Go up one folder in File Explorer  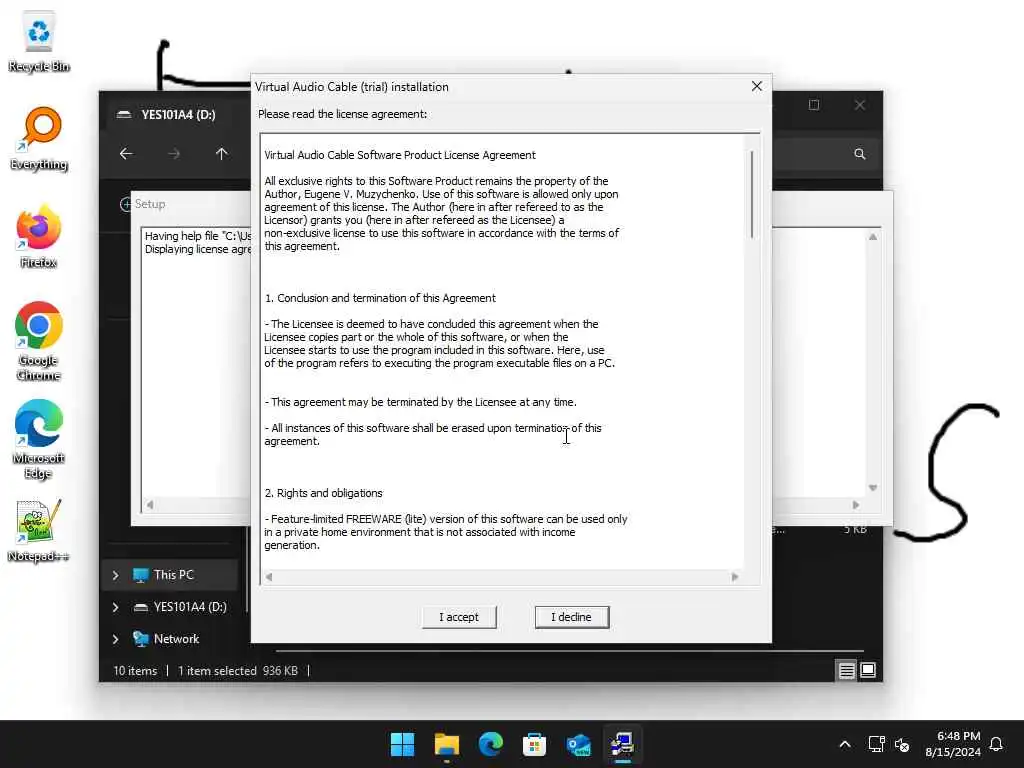pos(221,153)
